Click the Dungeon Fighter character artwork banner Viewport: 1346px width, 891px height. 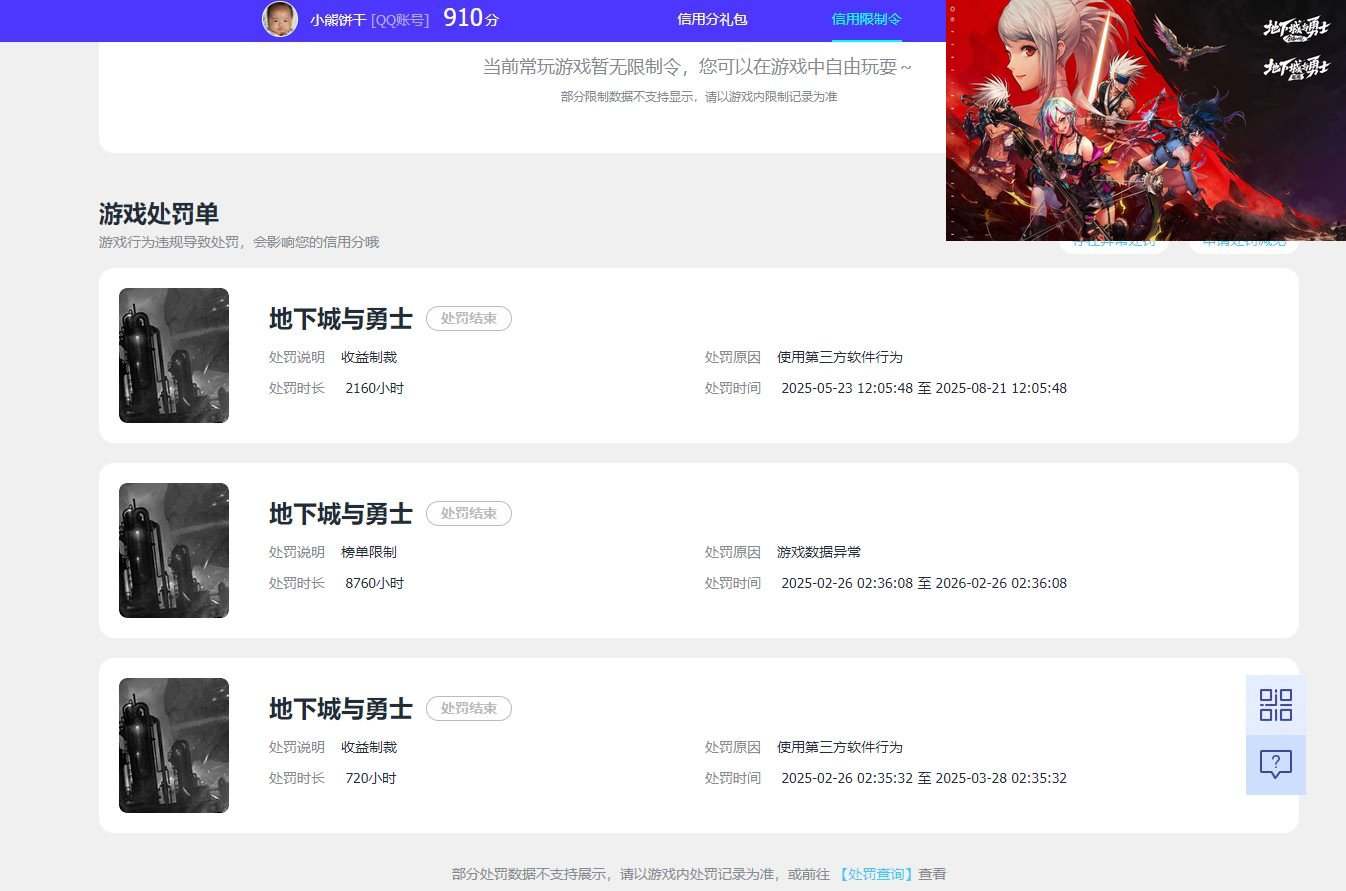(1146, 120)
